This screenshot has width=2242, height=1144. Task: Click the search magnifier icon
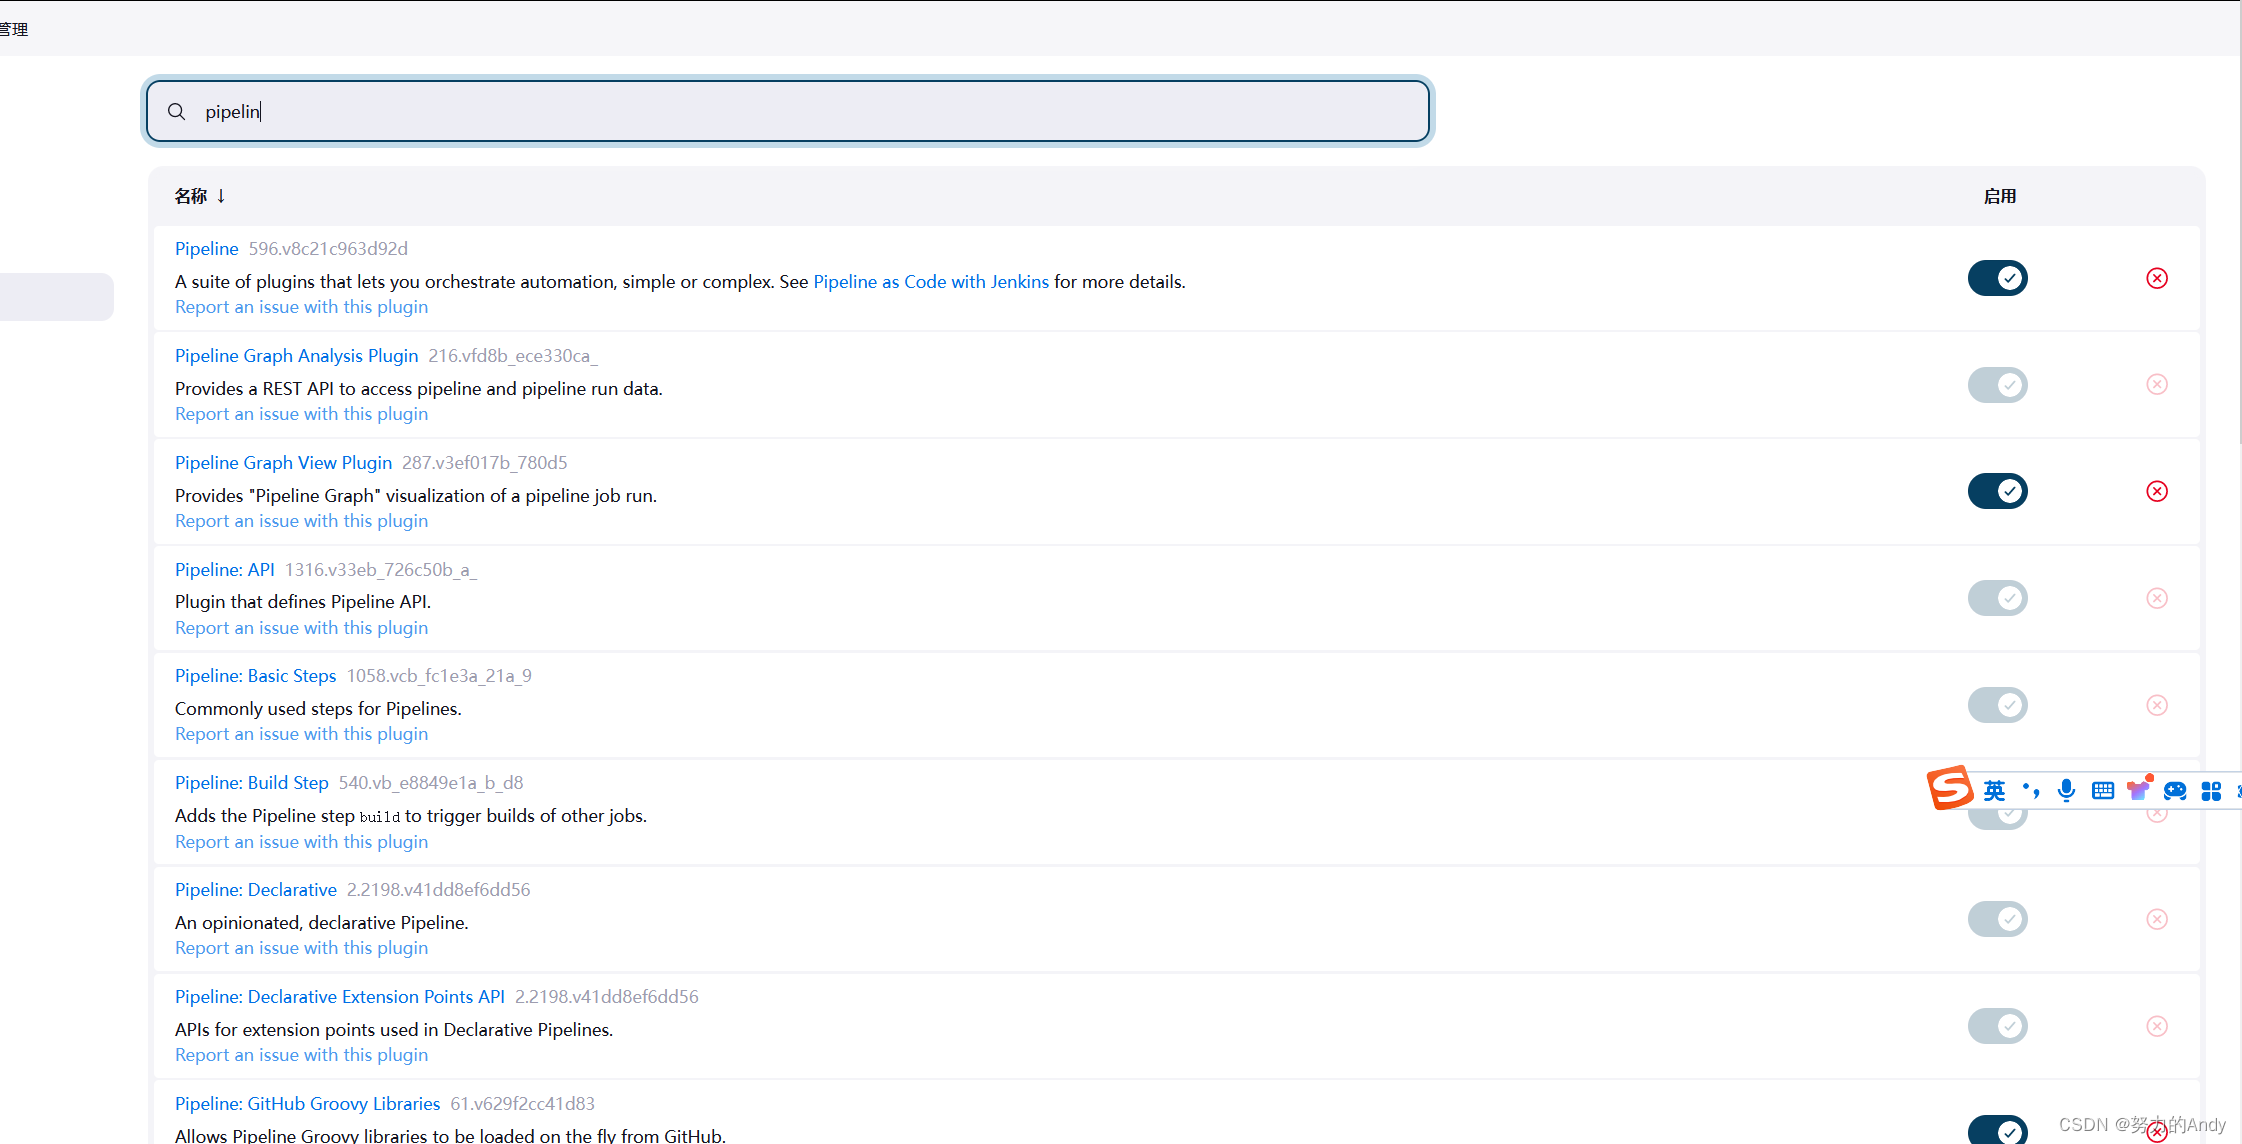(x=177, y=111)
